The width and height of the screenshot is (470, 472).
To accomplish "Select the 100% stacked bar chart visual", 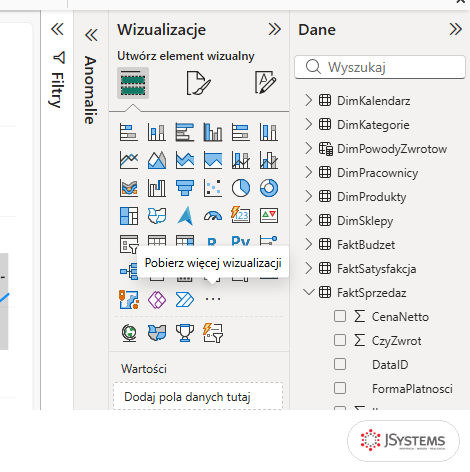I will coord(241,132).
